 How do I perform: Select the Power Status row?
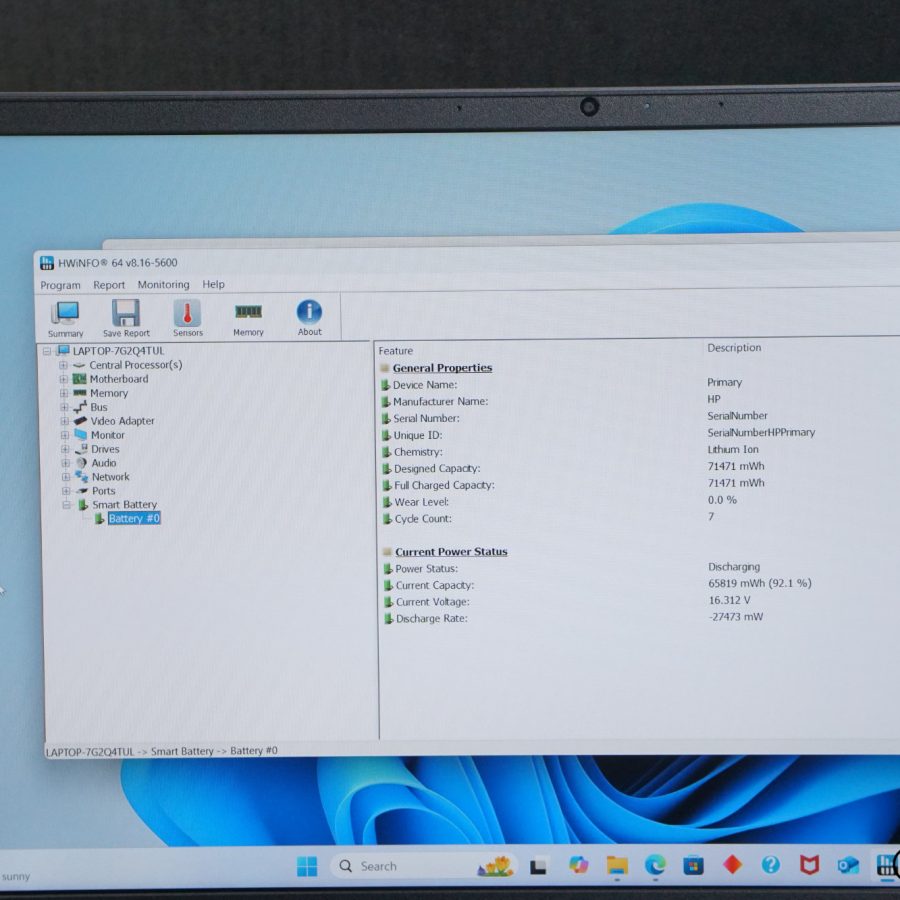coord(637,568)
